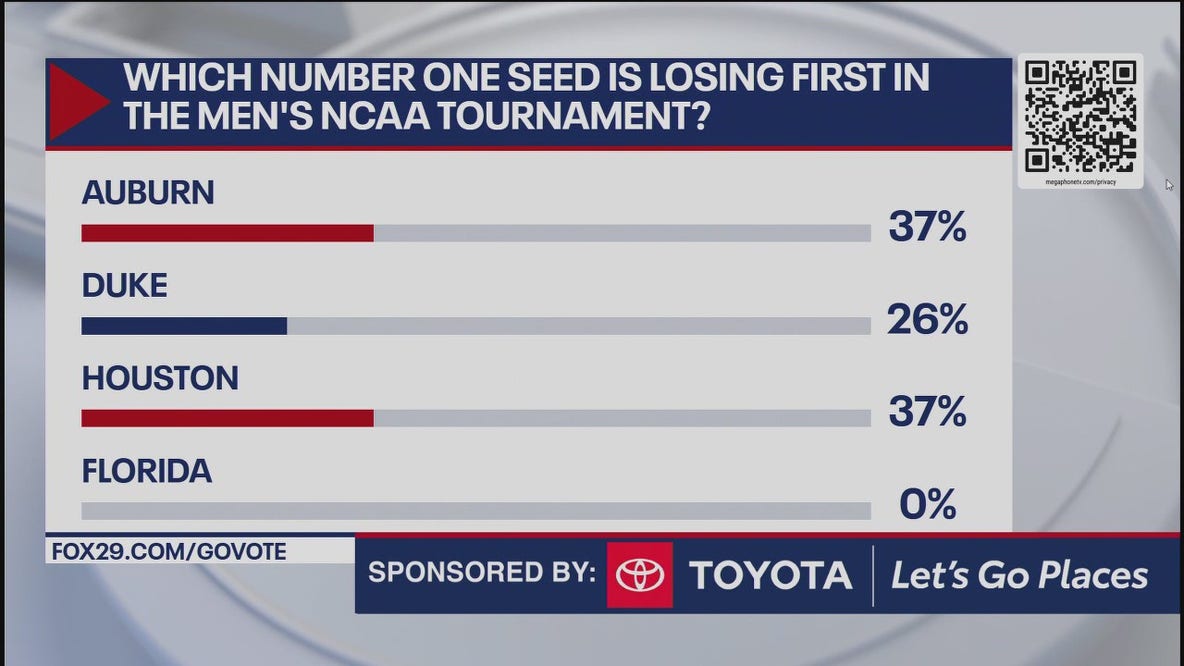Select the Houston poll option label
Image resolution: width=1184 pixels, height=666 pixels.
pyautogui.click(x=160, y=378)
